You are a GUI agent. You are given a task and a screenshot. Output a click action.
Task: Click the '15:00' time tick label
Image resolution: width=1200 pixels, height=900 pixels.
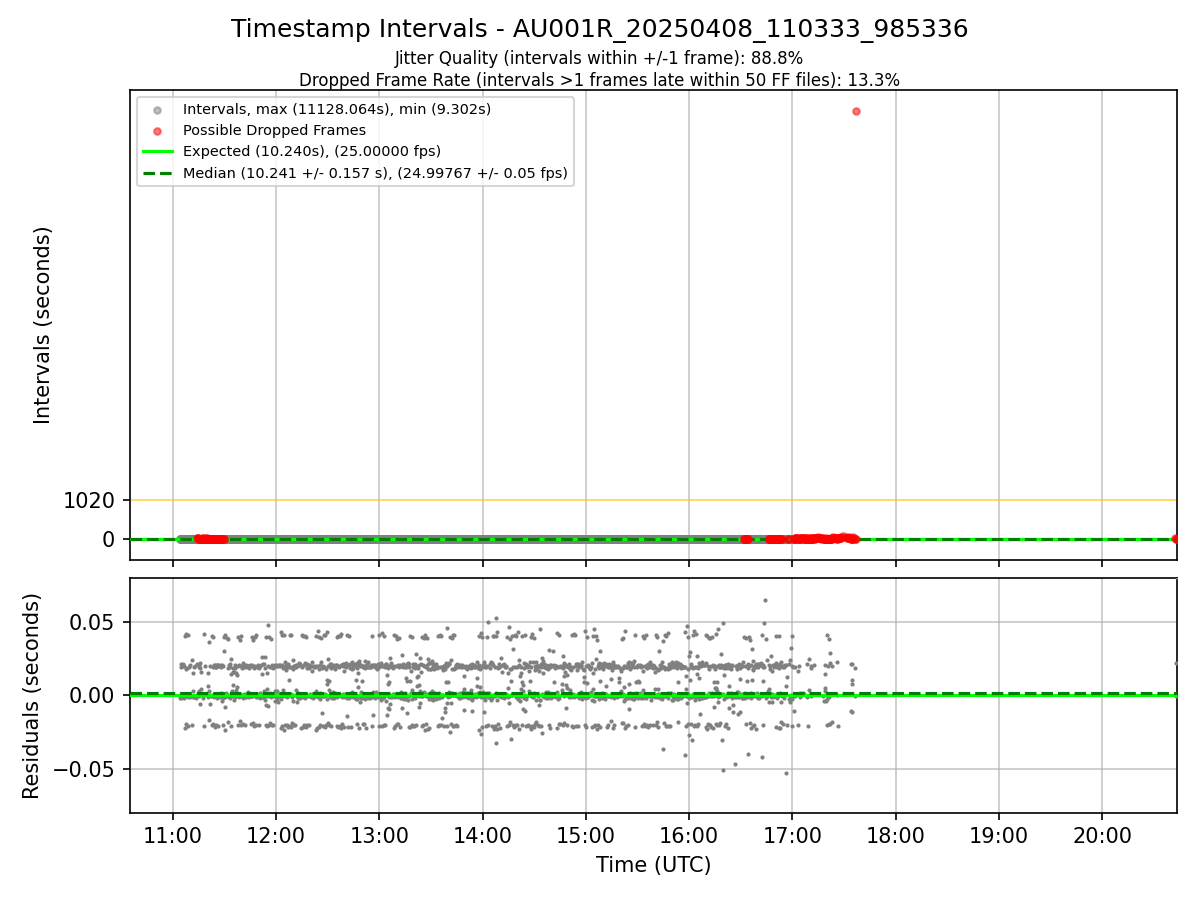pyautogui.click(x=586, y=835)
